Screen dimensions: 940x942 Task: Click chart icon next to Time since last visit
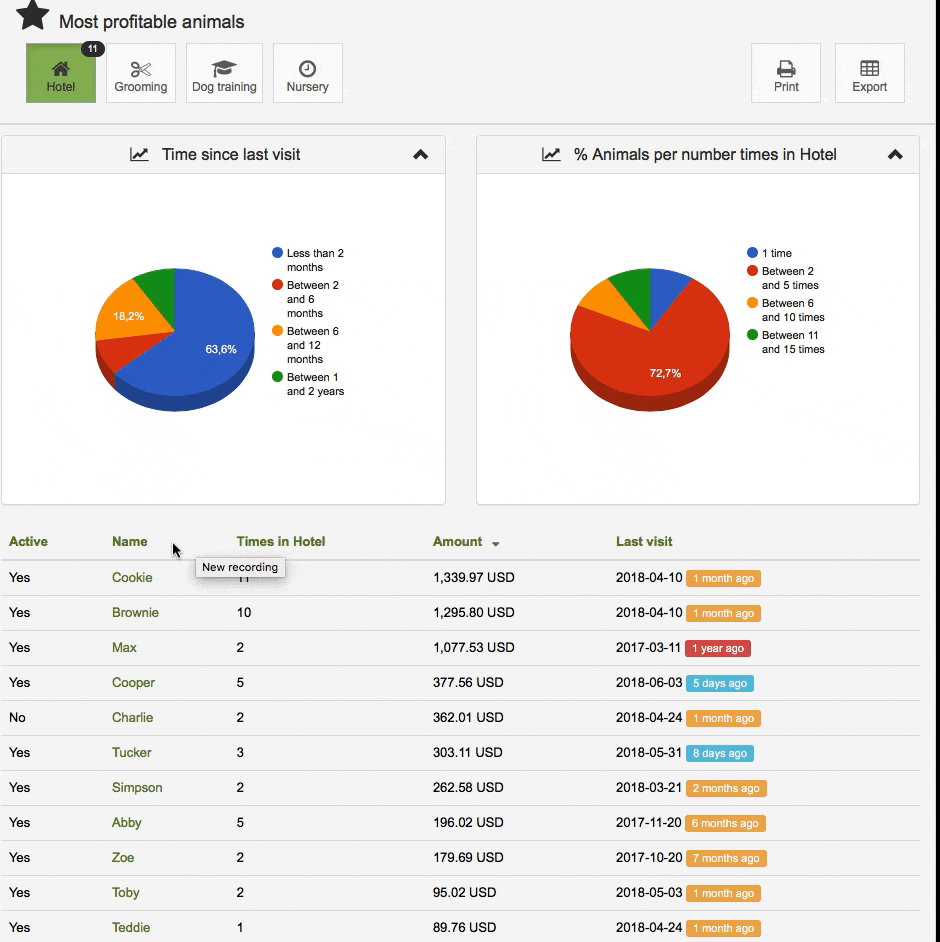pos(139,154)
